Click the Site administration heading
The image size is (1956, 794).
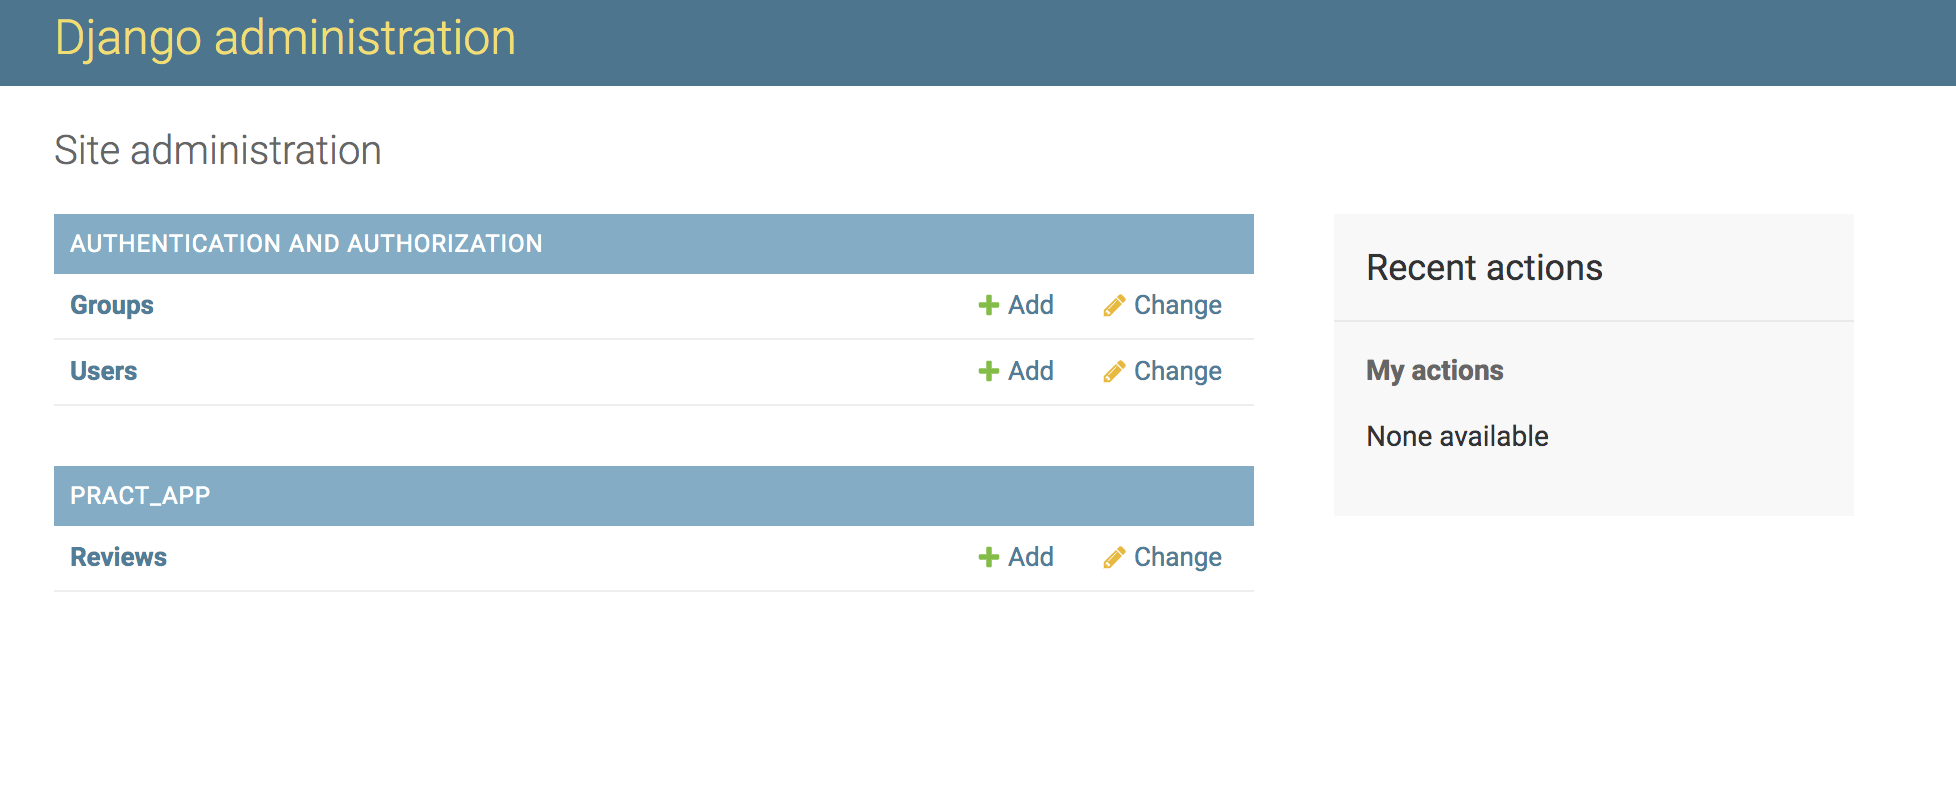point(218,149)
